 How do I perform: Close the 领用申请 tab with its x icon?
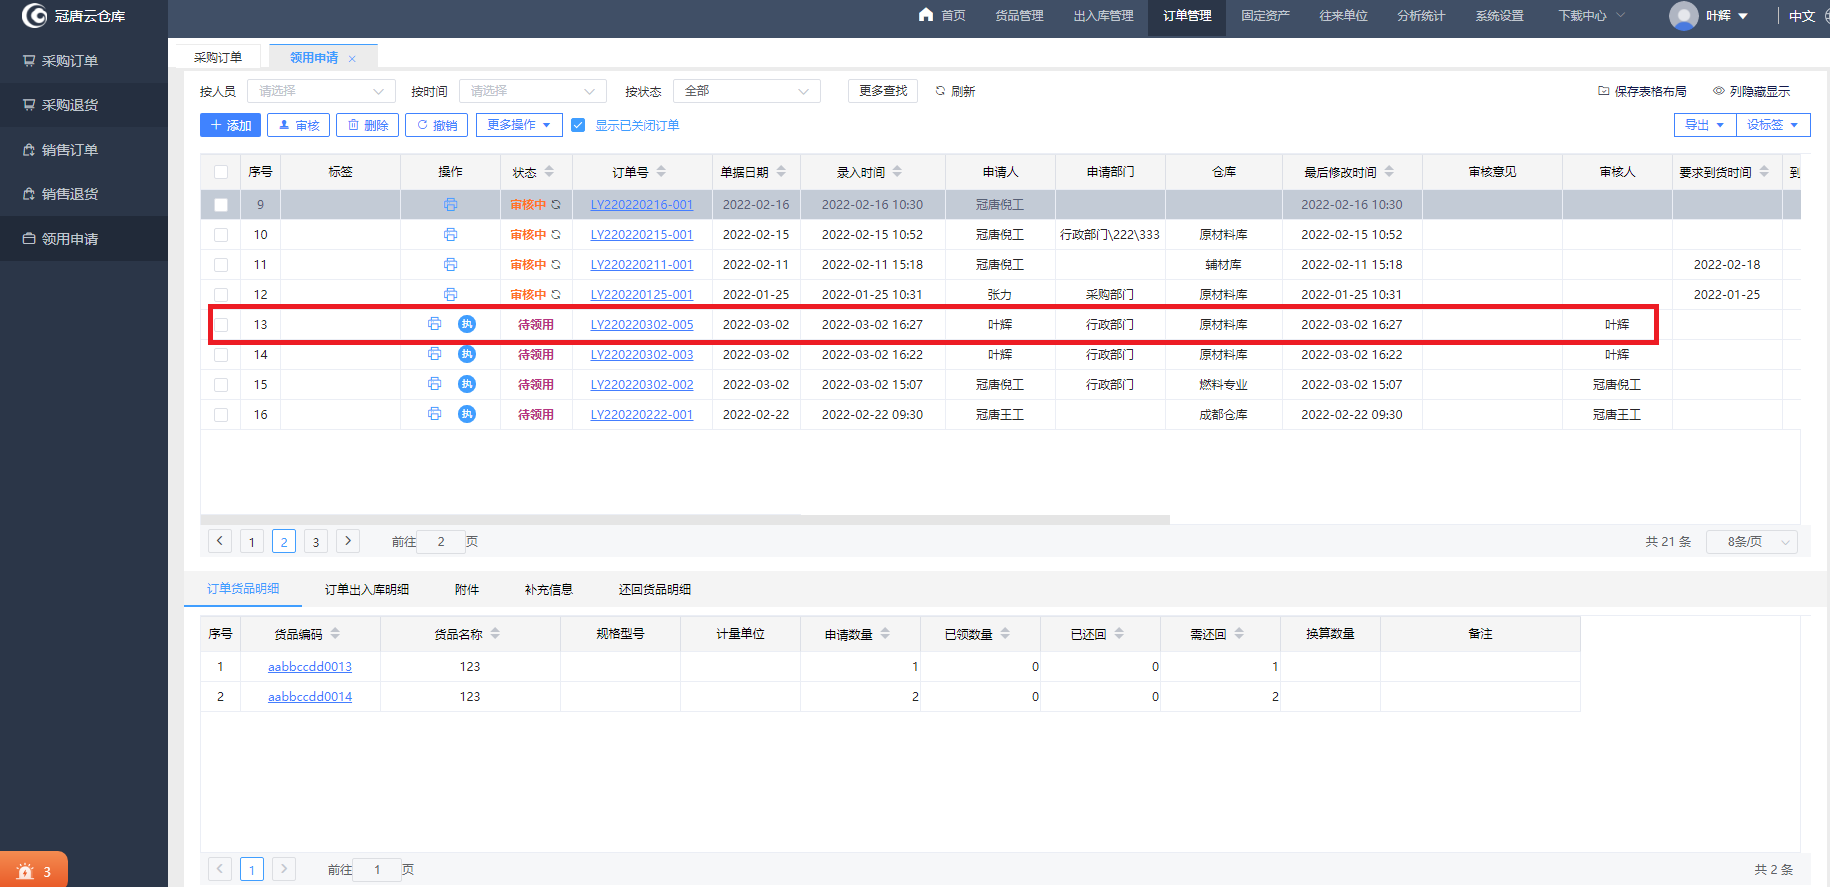(x=352, y=59)
